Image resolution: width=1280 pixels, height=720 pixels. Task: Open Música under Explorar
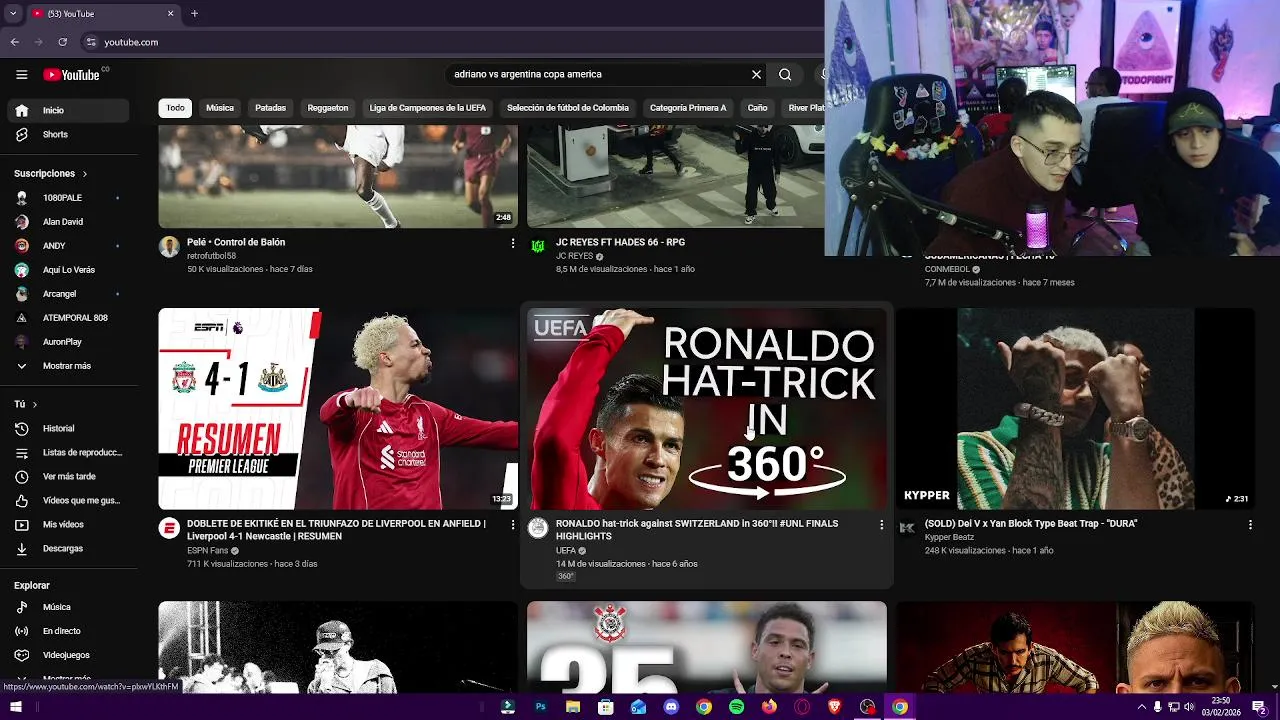69,607
